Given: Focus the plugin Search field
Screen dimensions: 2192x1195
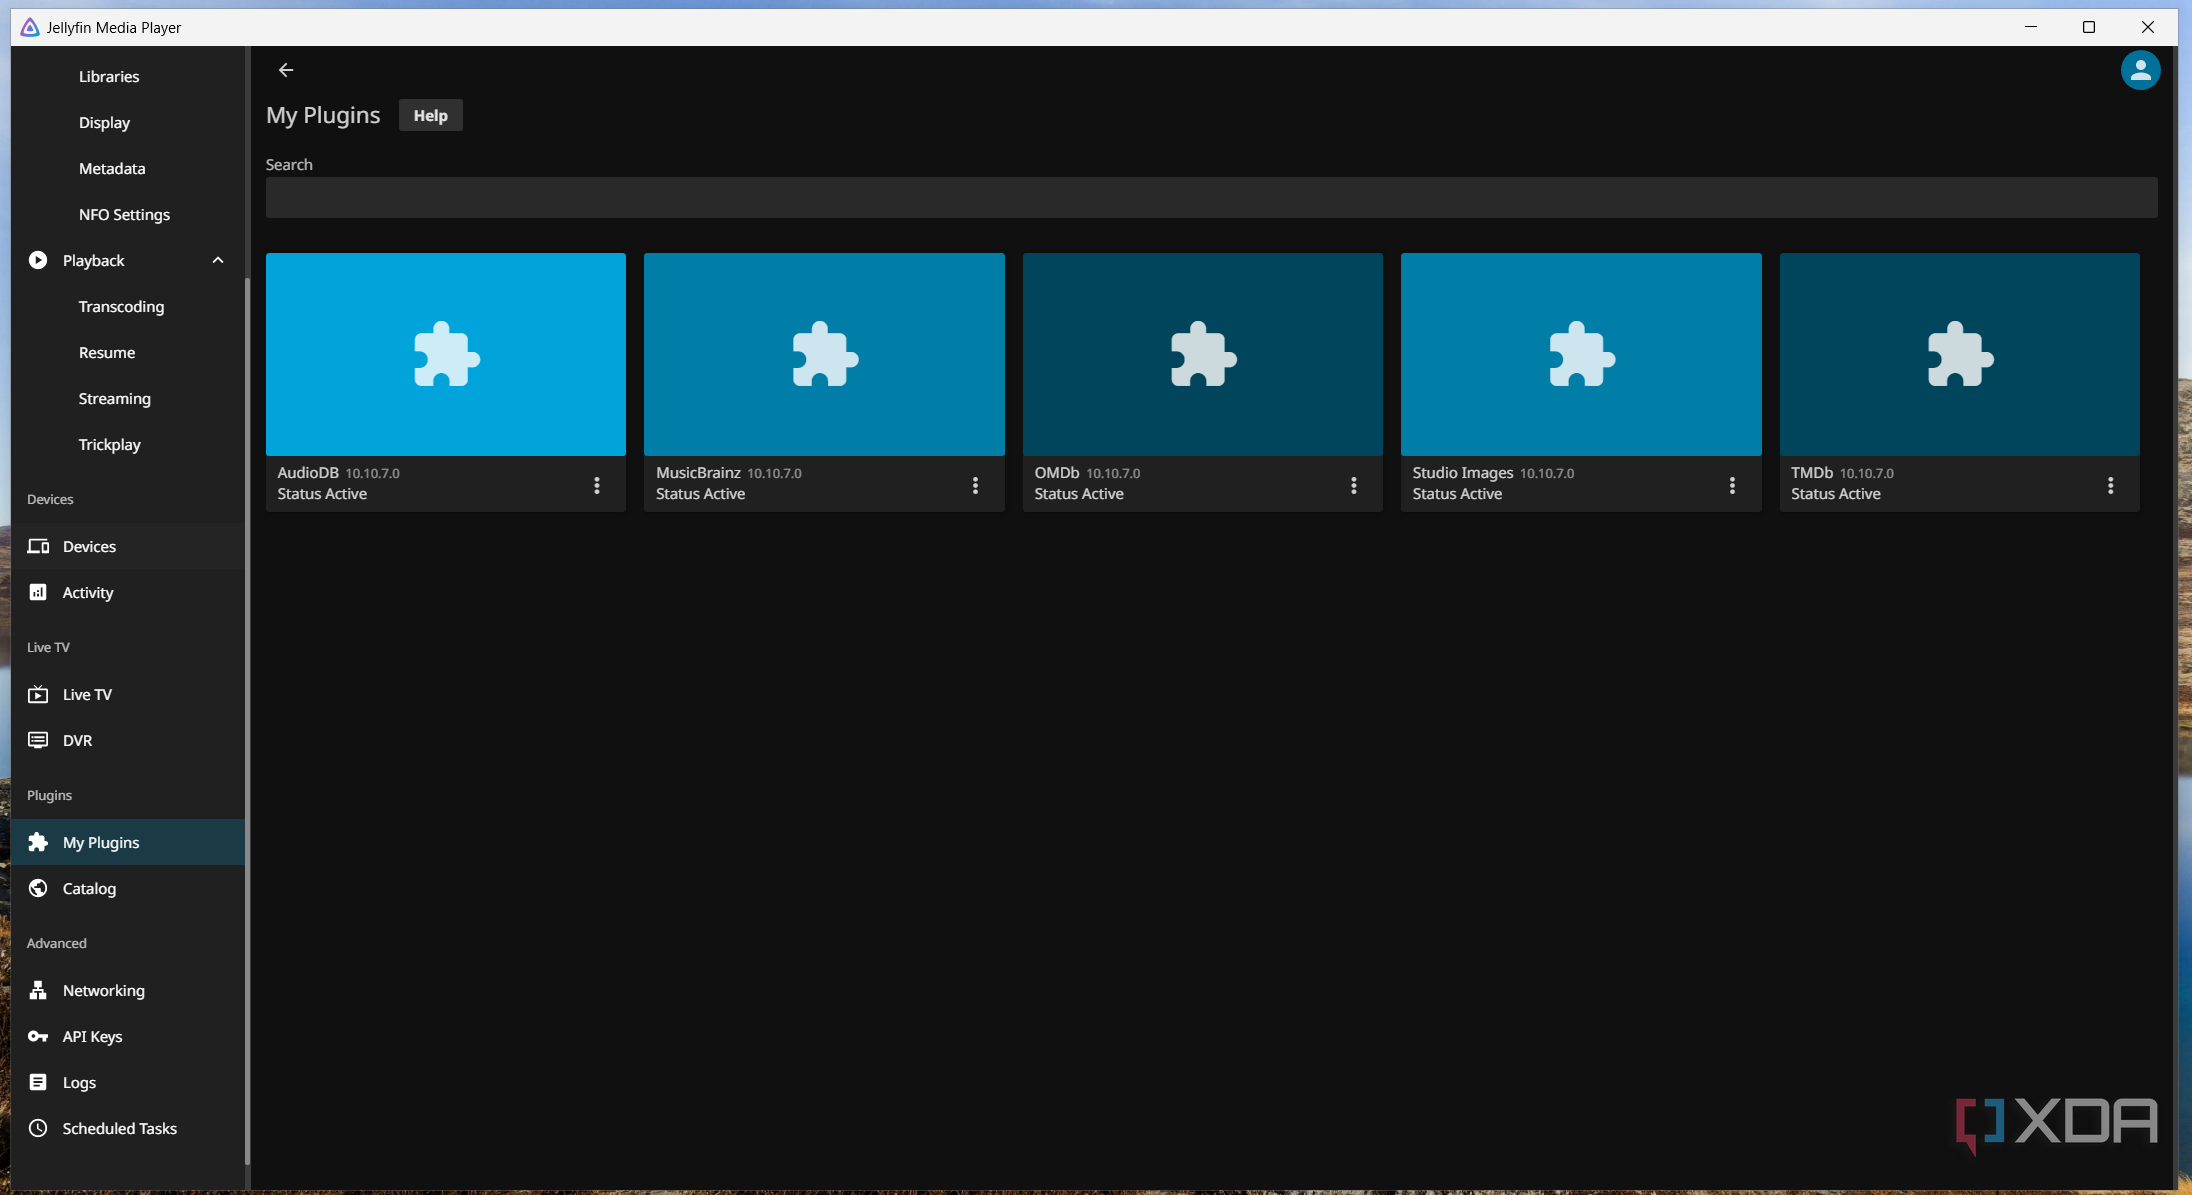Looking at the screenshot, I should 1211,198.
